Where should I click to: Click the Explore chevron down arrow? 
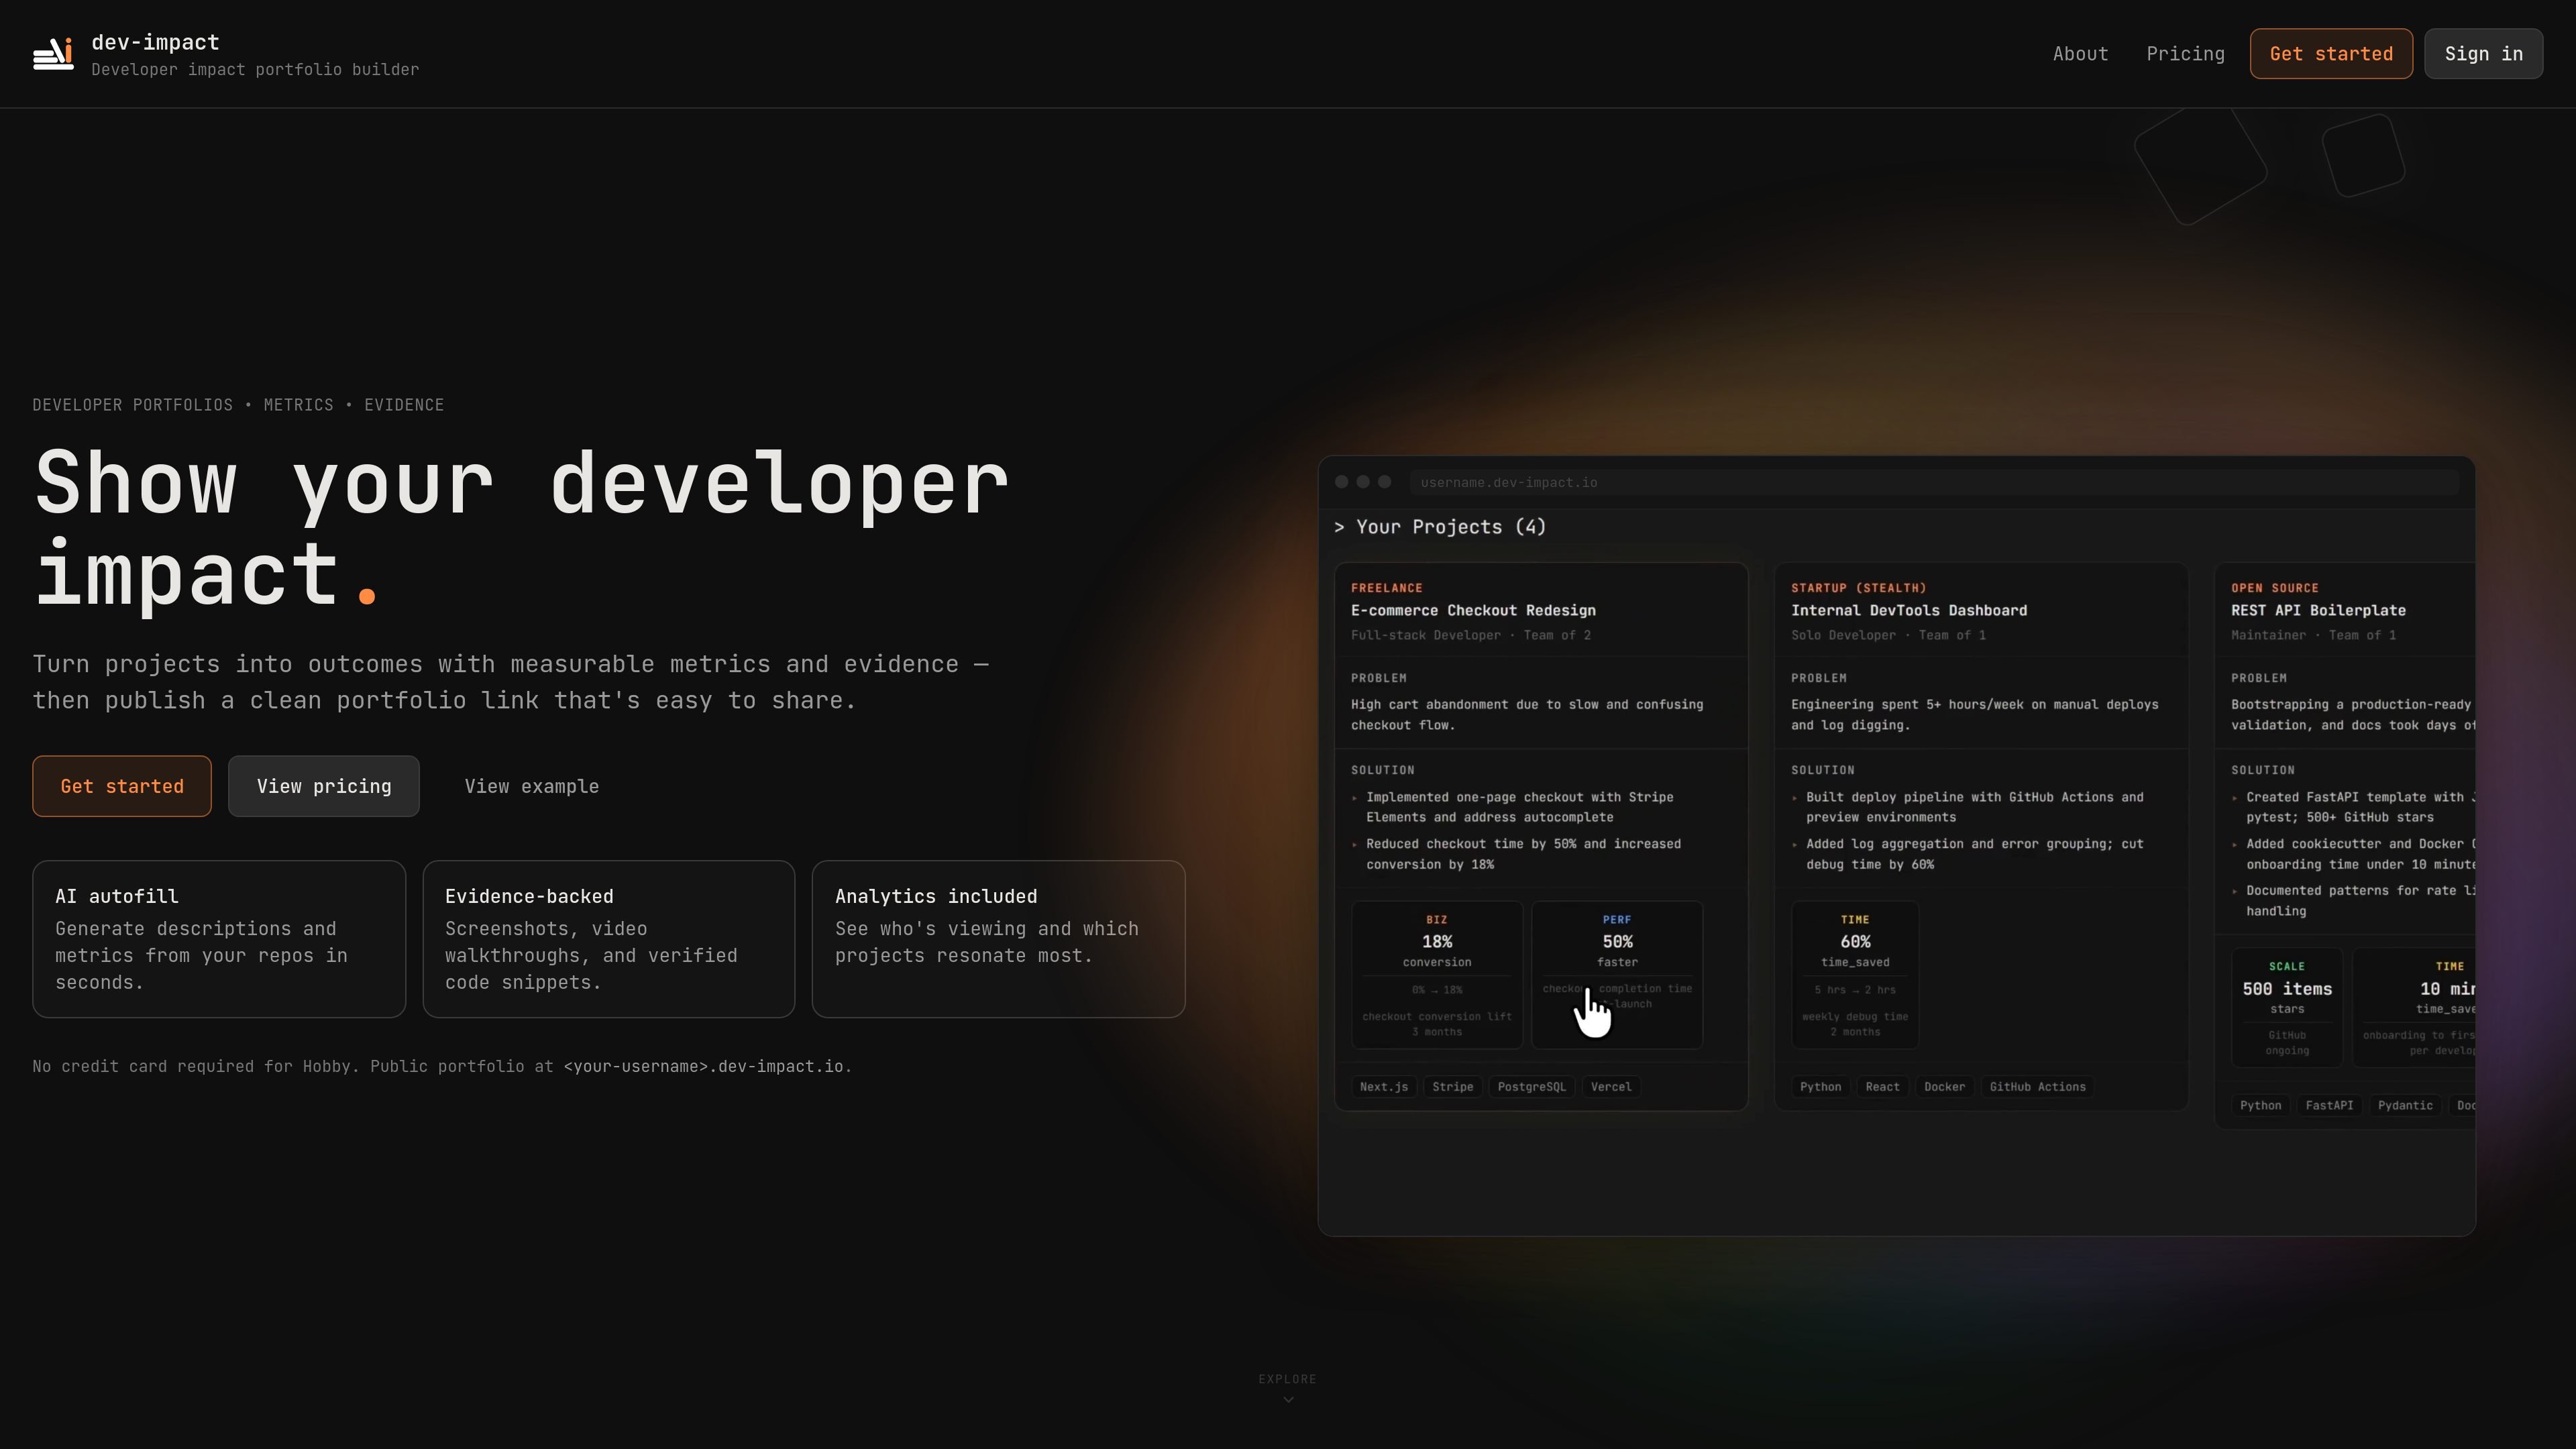coord(1288,1400)
